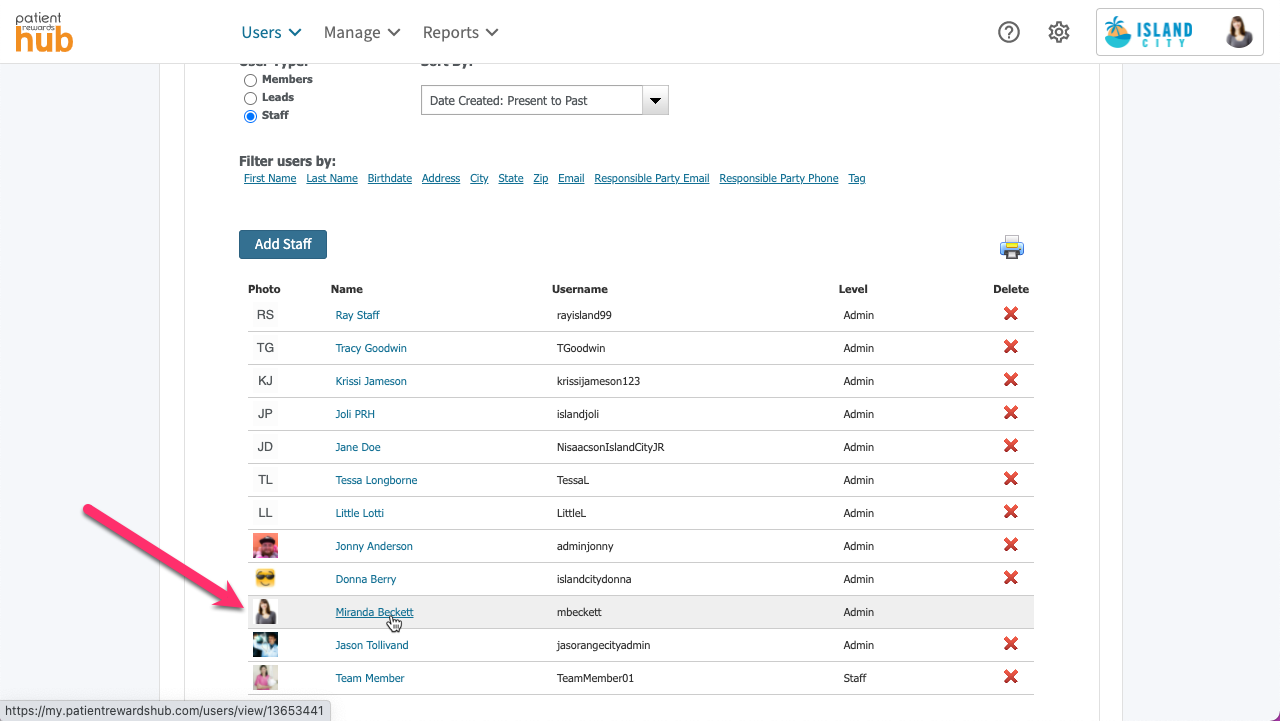This screenshot has width=1280, height=721.
Task: Open the Manage menu
Action: [362, 32]
